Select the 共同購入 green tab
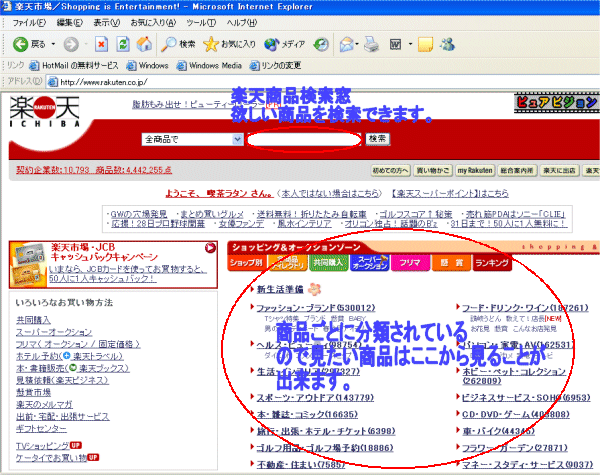 point(328,263)
